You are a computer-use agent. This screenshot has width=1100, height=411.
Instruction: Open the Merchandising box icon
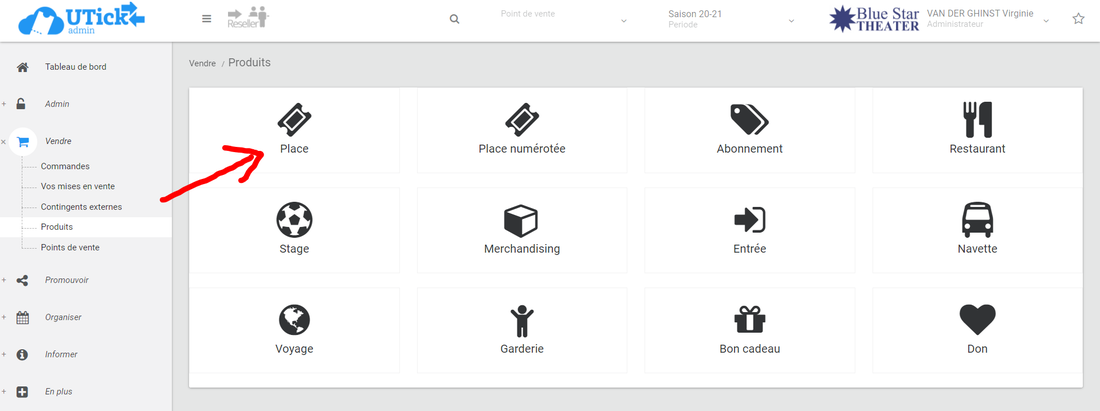click(x=521, y=219)
